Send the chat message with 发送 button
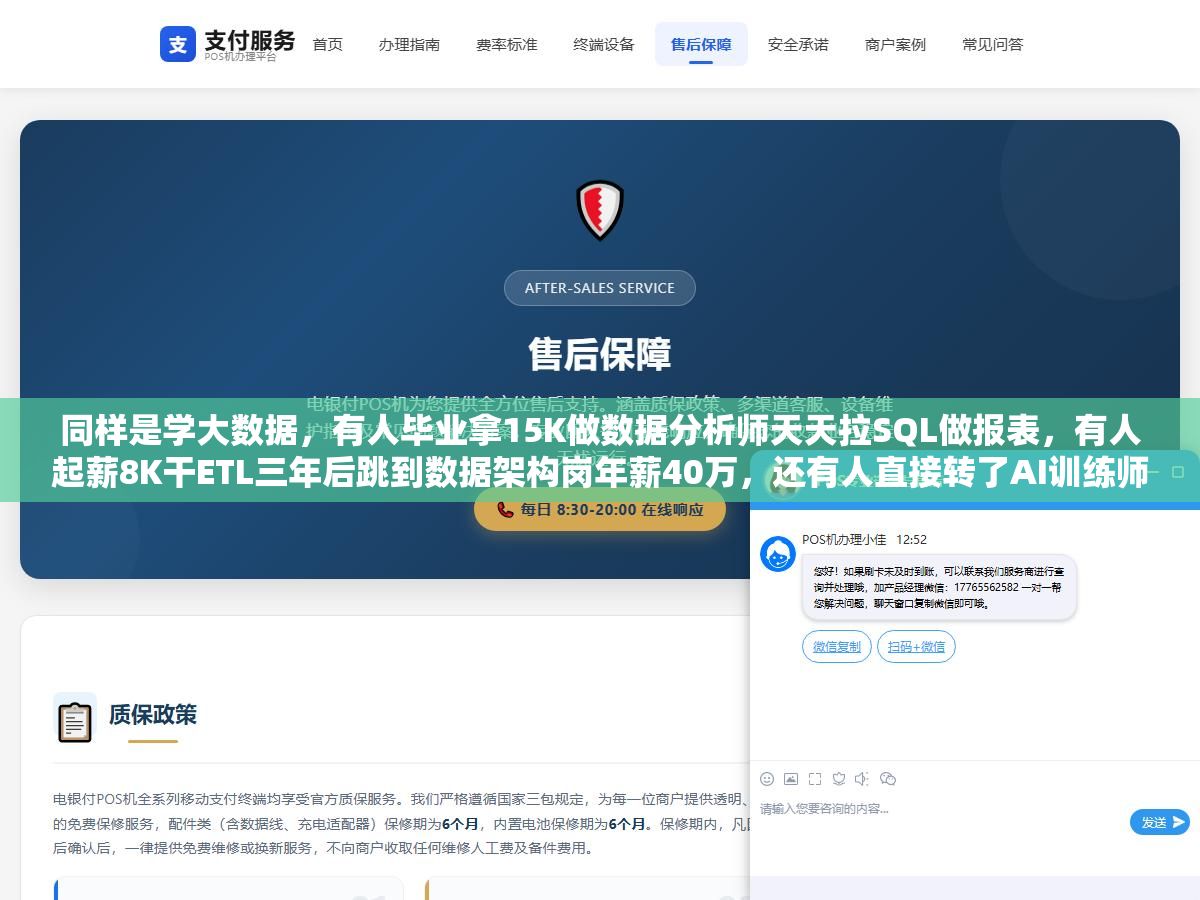Viewport: 1200px width, 900px height. point(1160,822)
